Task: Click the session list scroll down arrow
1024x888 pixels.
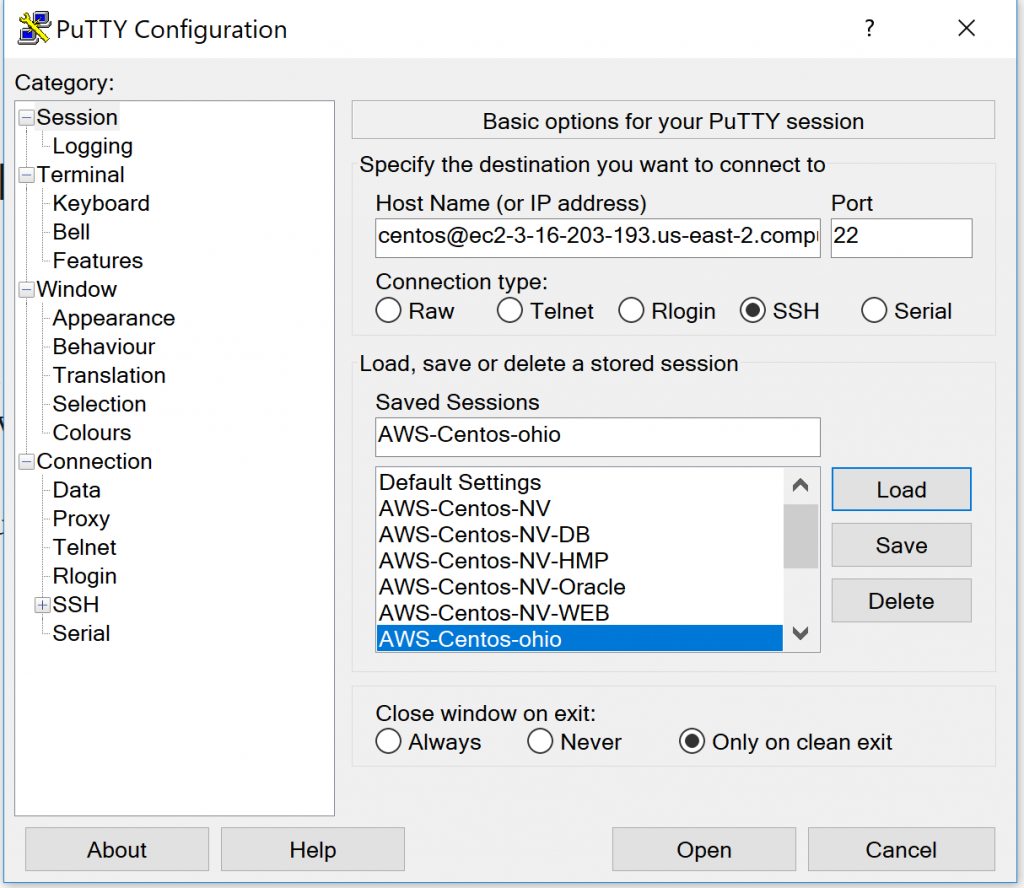Action: coord(801,633)
